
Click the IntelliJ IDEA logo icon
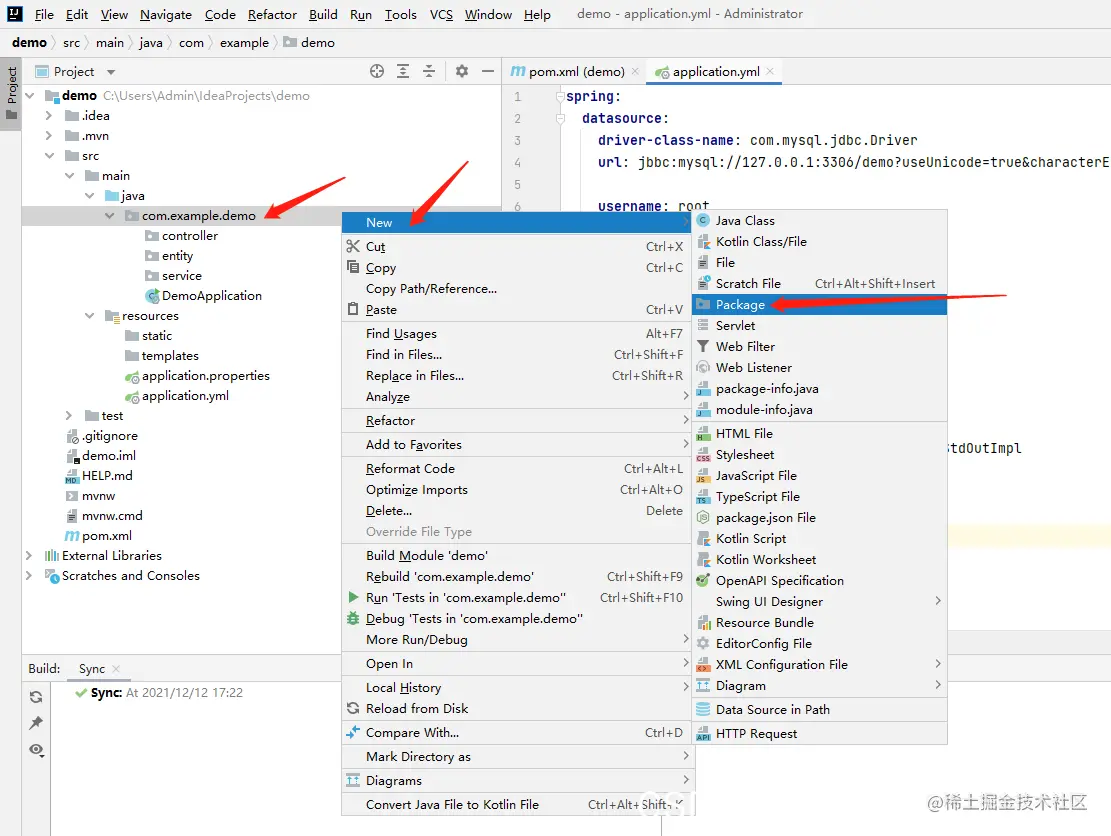(14, 13)
